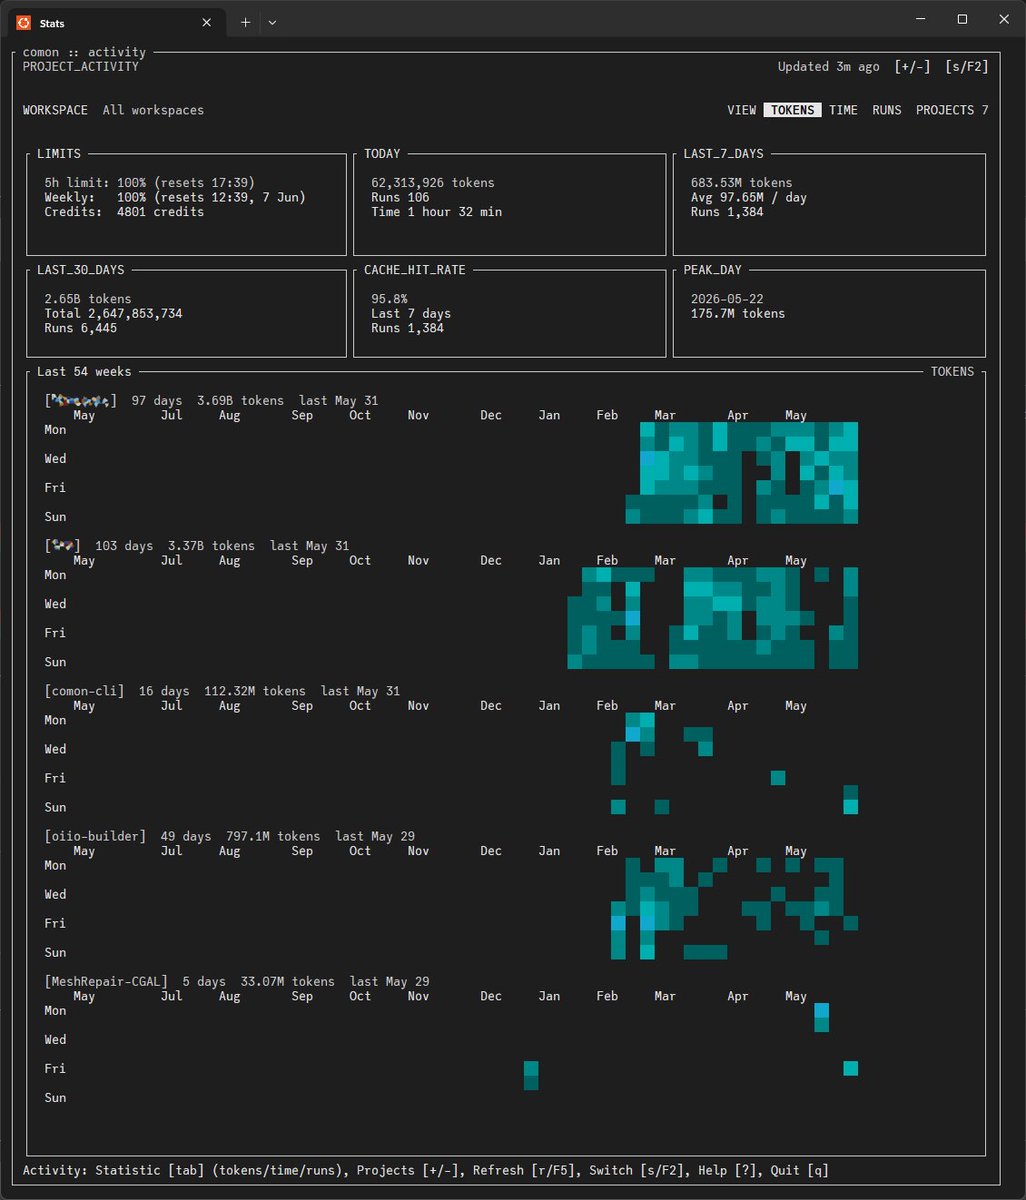The width and height of the screenshot is (1026, 1200).
Task: Click 'Time 1 hour 32 min' text
Action: (436, 212)
